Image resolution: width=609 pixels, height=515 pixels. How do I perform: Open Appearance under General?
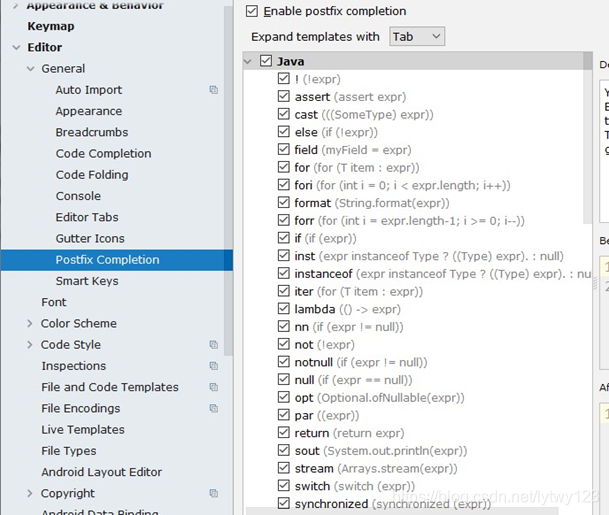click(x=89, y=111)
